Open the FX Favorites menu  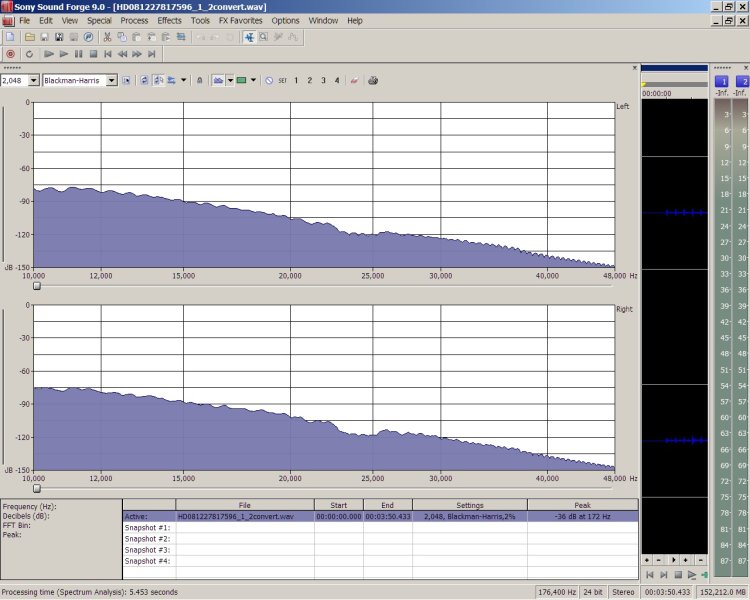(x=239, y=20)
